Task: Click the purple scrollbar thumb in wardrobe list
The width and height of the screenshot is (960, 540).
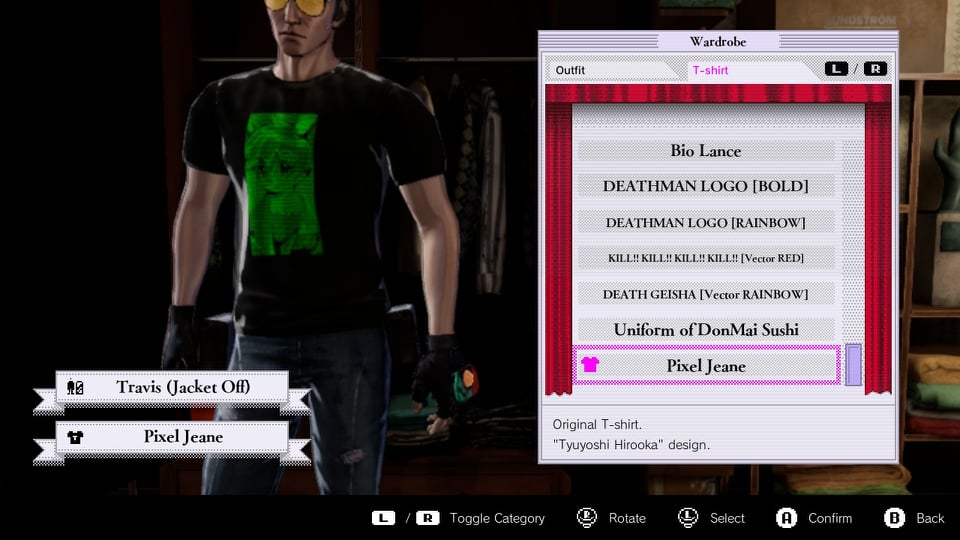Action: [x=853, y=365]
